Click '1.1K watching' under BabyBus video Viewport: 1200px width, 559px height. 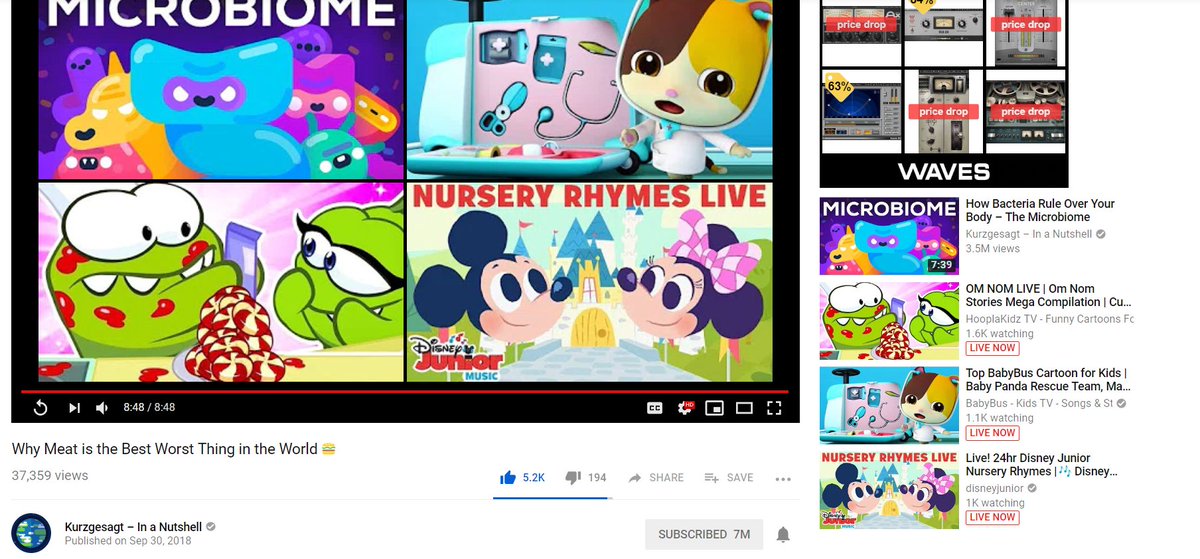click(1000, 418)
